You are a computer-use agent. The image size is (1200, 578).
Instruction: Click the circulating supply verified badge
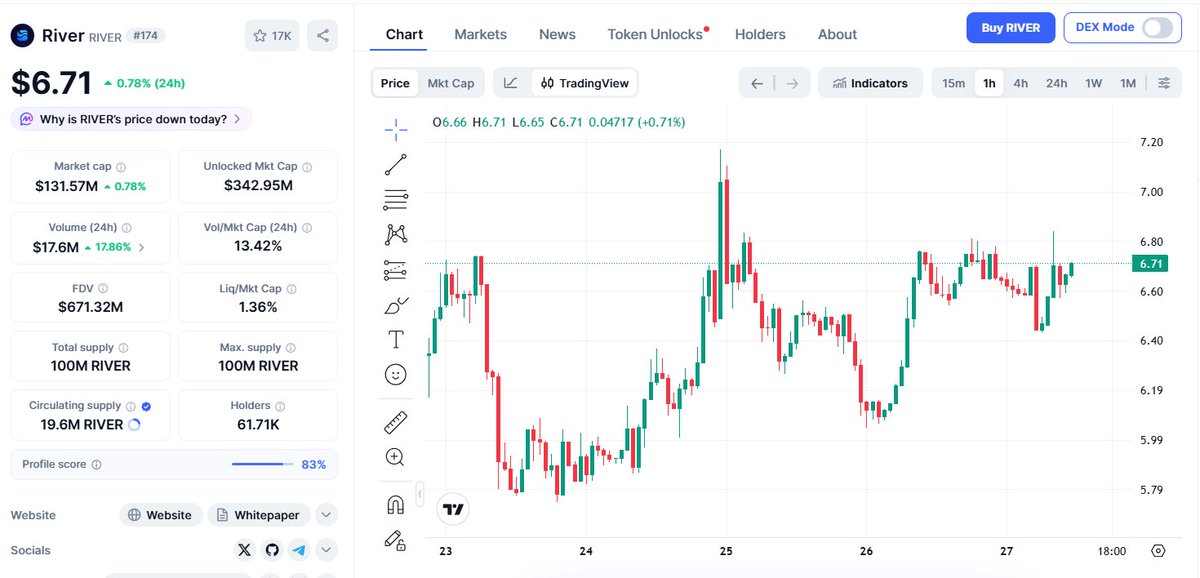coord(146,406)
